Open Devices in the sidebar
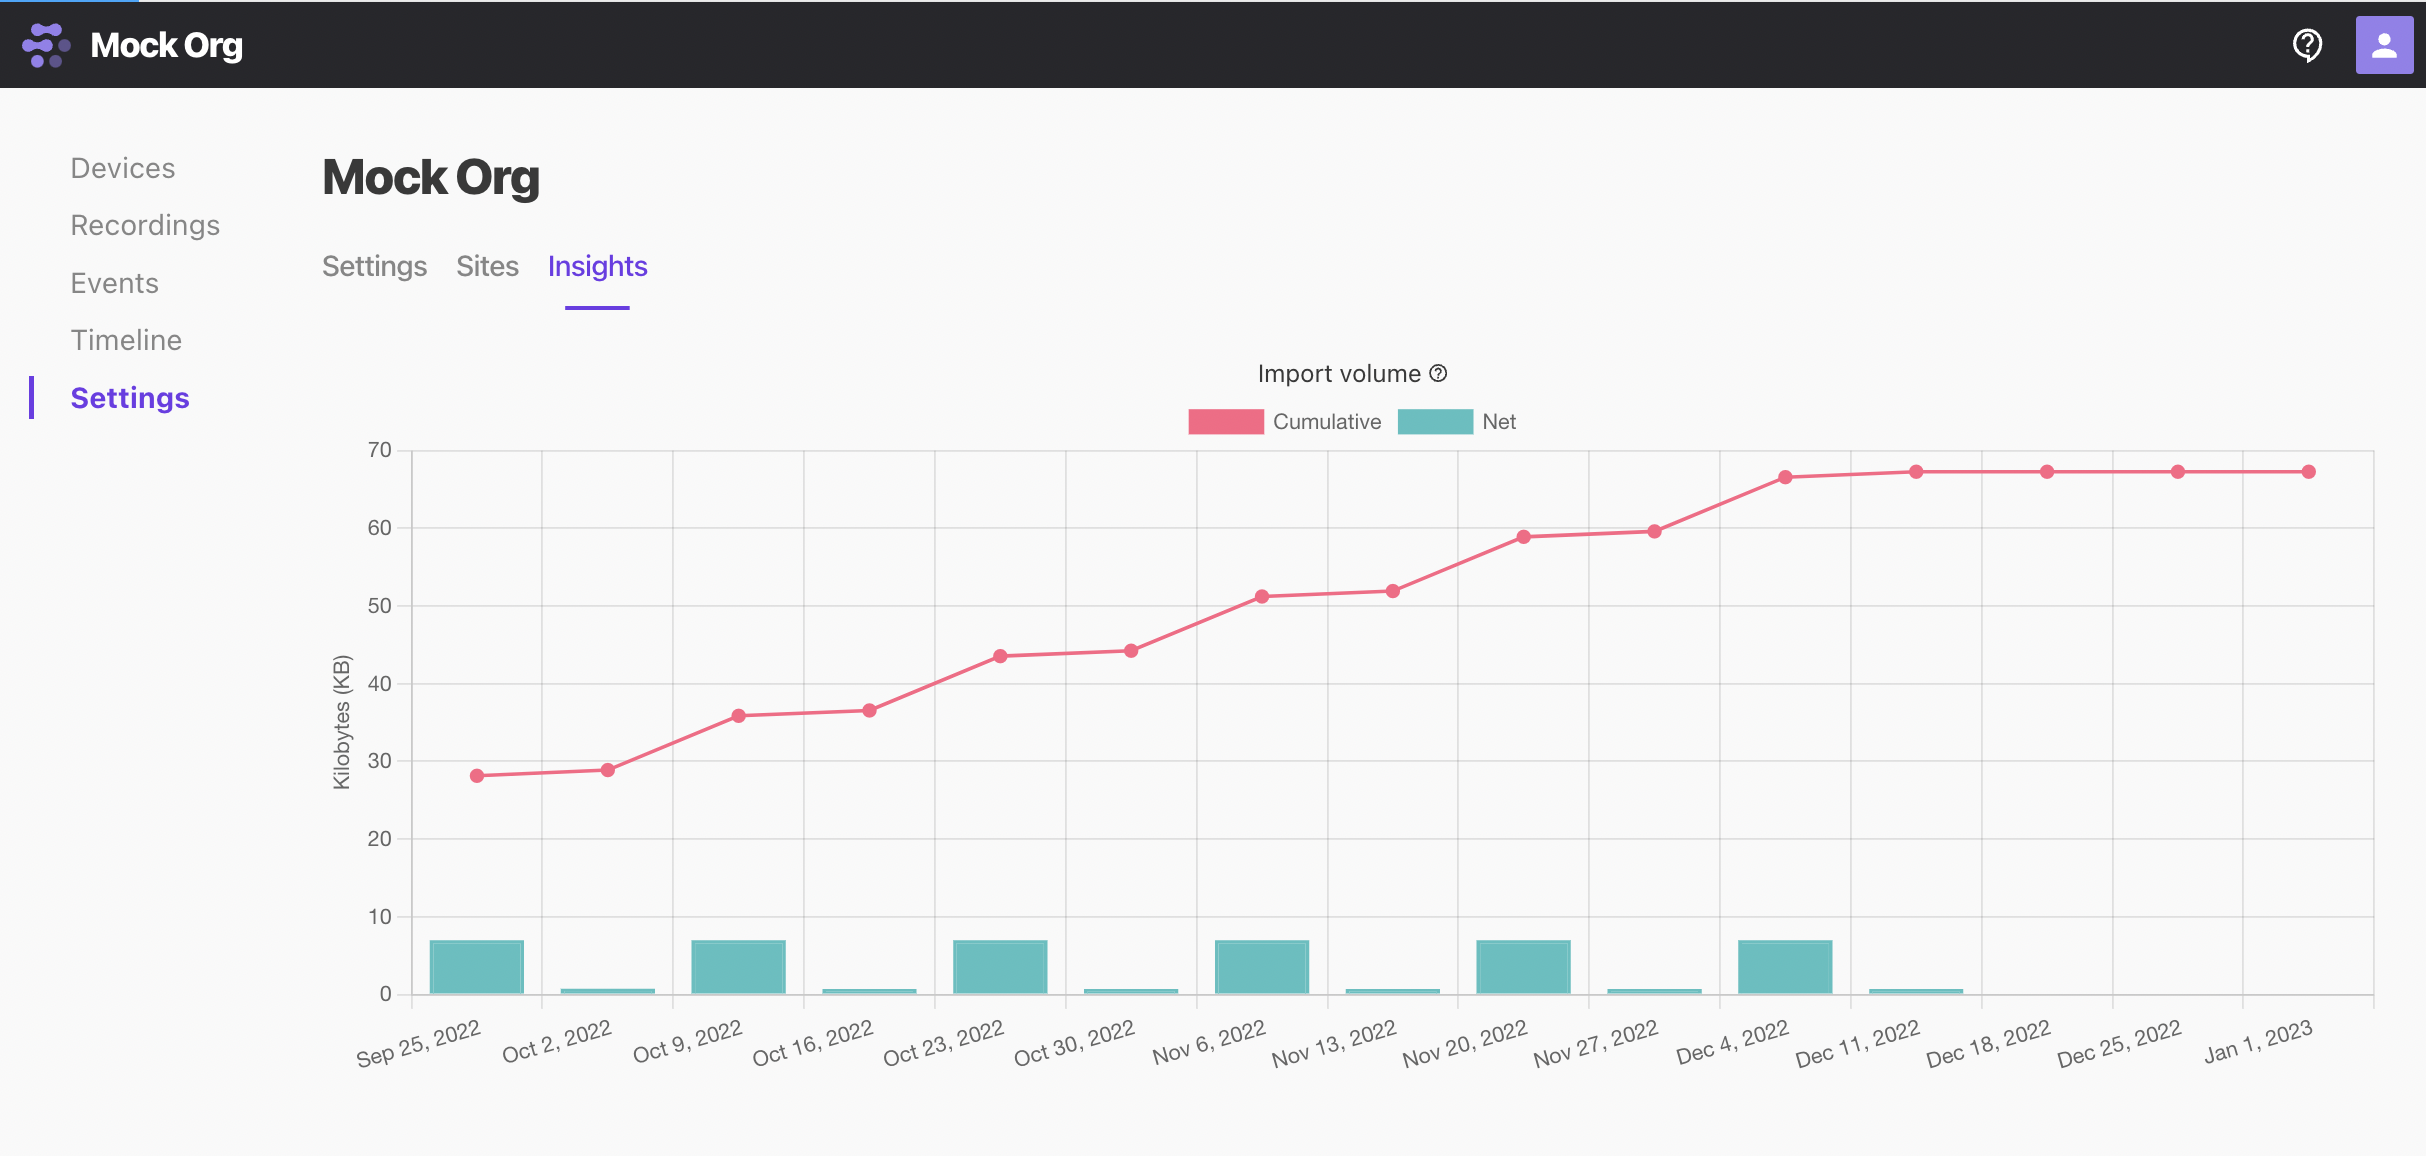Viewport: 2426px width, 1156px height. coord(122,168)
